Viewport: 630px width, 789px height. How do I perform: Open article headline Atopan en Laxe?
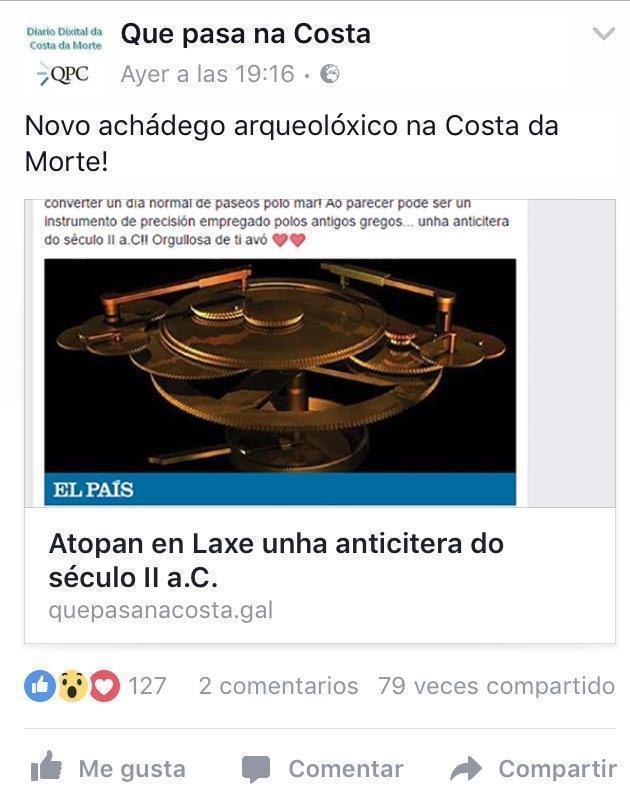tap(276, 560)
